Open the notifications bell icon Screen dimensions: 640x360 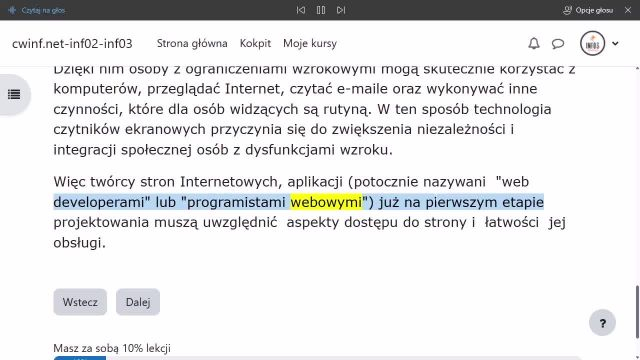click(x=534, y=43)
